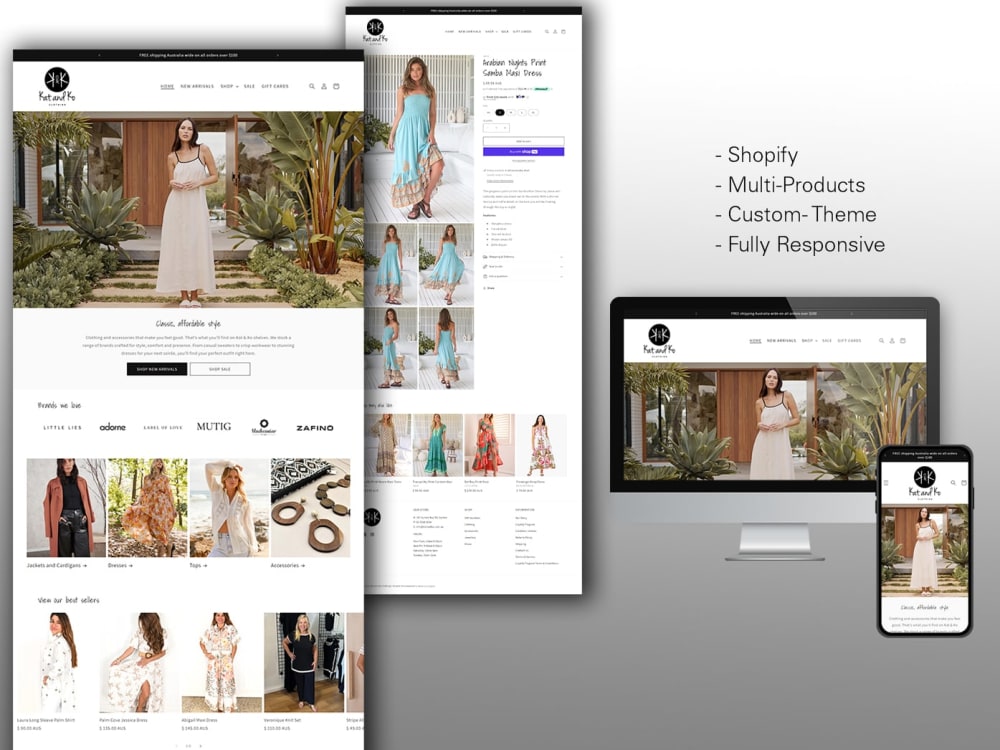Open cart icon in large homepage header
The width and height of the screenshot is (1000, 750).
click(336, 86)
